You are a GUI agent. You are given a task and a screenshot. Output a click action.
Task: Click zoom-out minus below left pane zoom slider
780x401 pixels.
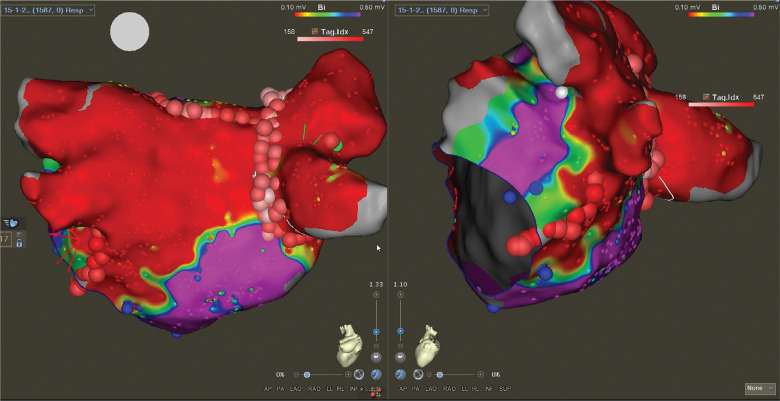(x=376, y=346)
